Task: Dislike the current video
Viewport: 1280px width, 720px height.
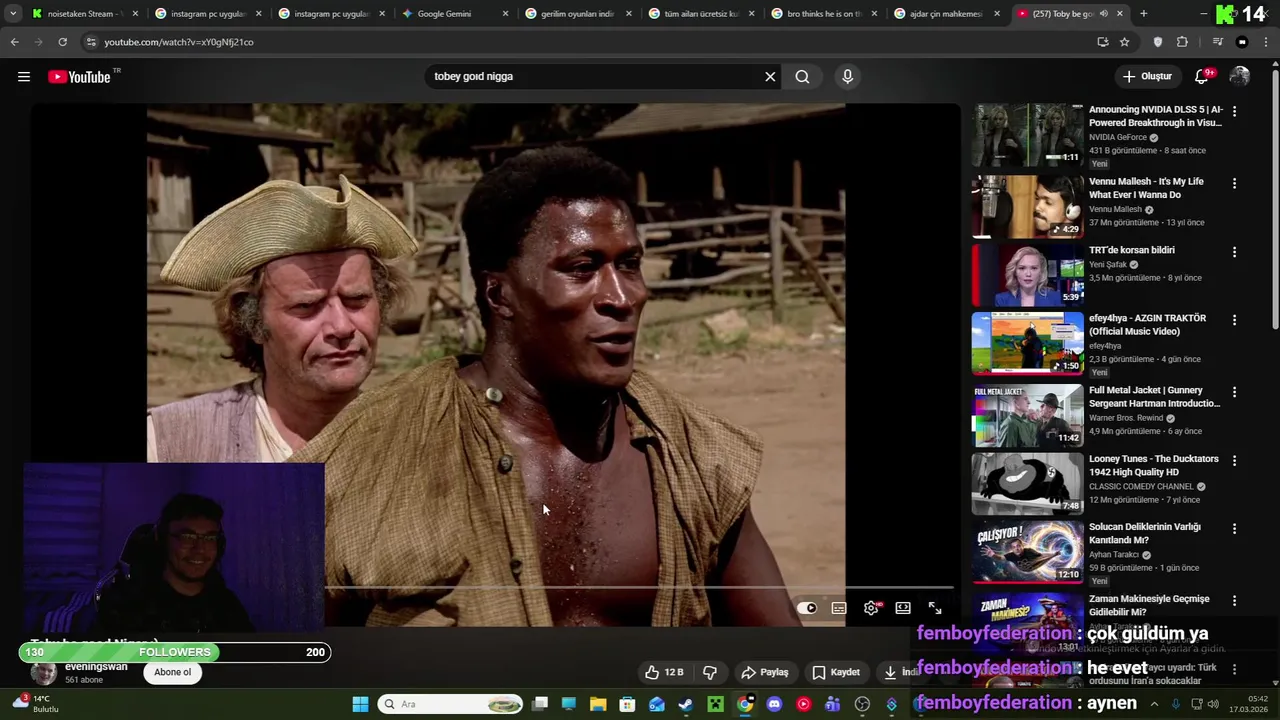Action: click(710, 672)
